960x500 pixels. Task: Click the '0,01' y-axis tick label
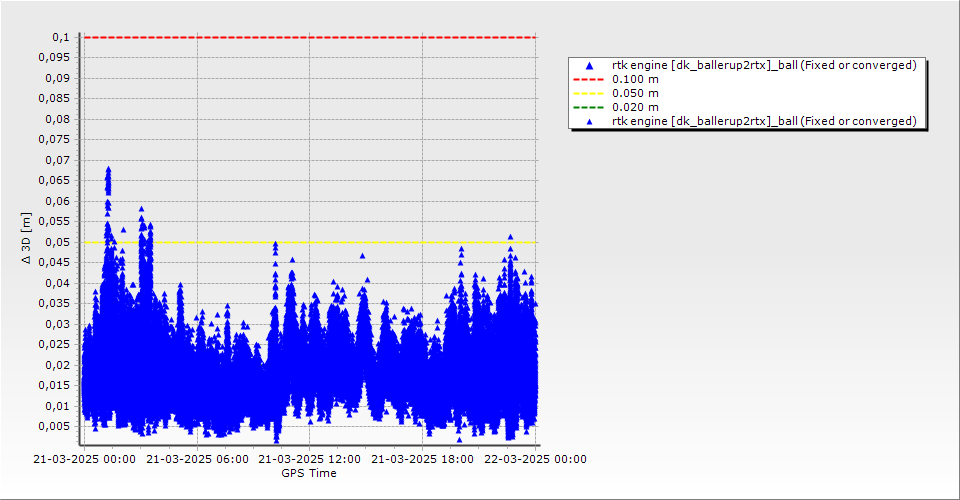[58, 406]
